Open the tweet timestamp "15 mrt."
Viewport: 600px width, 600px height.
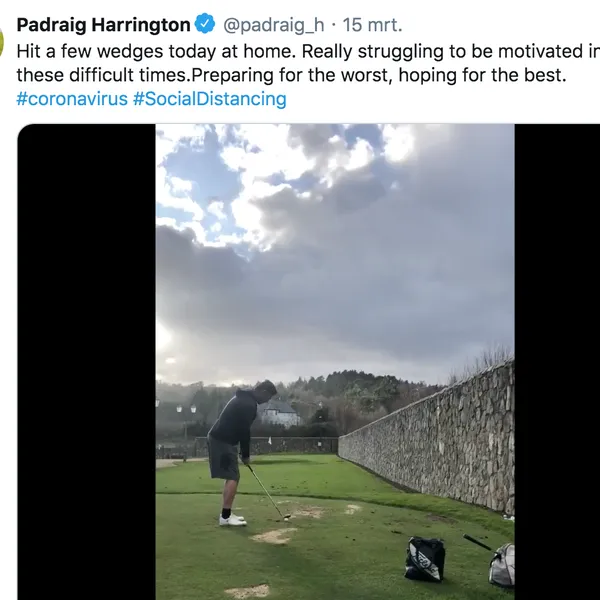tap(372, 25)
